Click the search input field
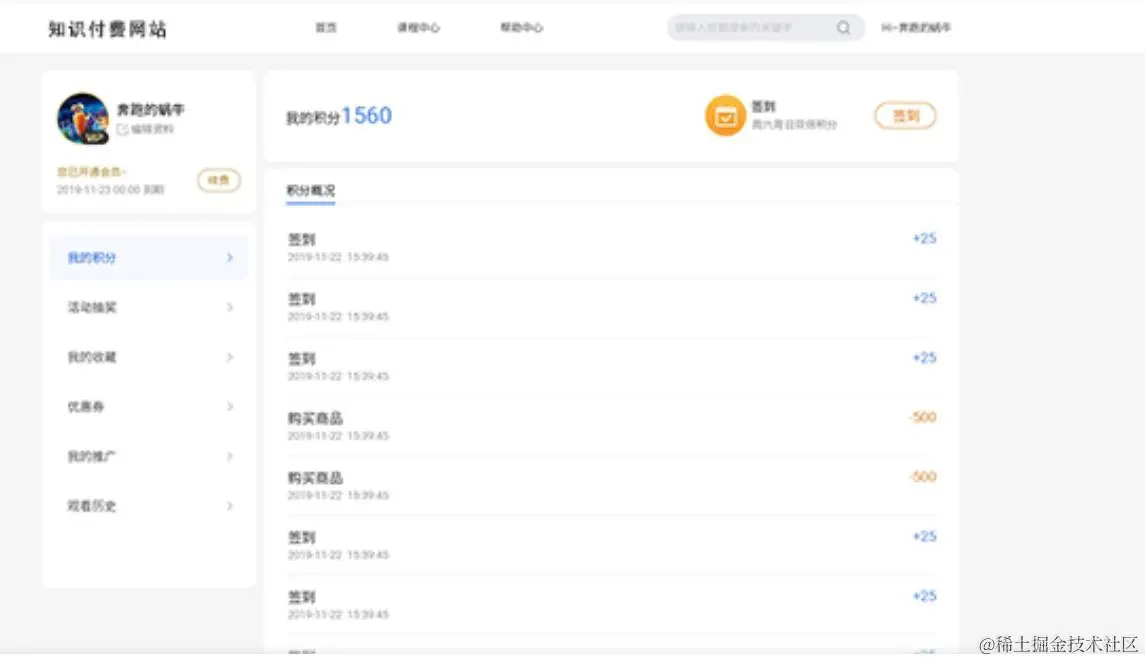This screenshot has width=1145, height=661. click(x=755, y=28)
